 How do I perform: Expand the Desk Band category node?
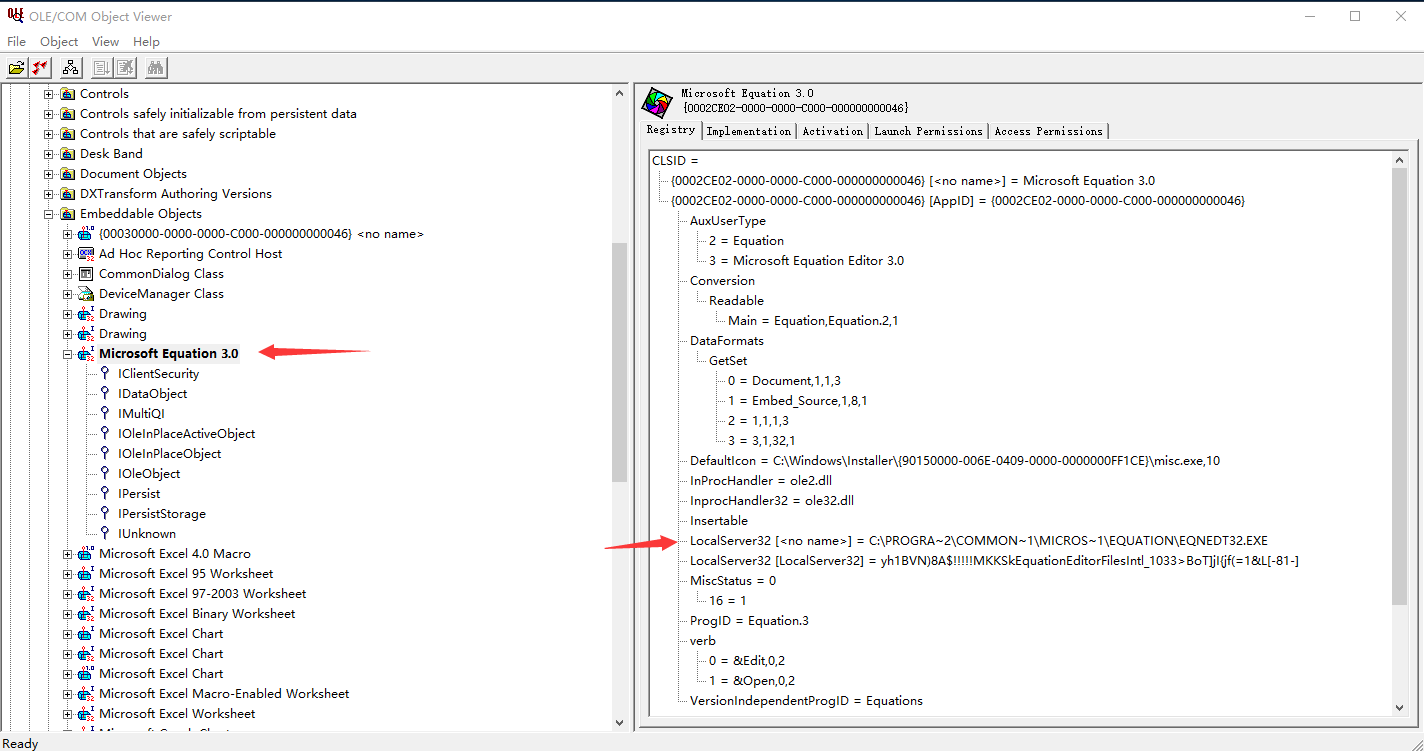tap(48, 154)
